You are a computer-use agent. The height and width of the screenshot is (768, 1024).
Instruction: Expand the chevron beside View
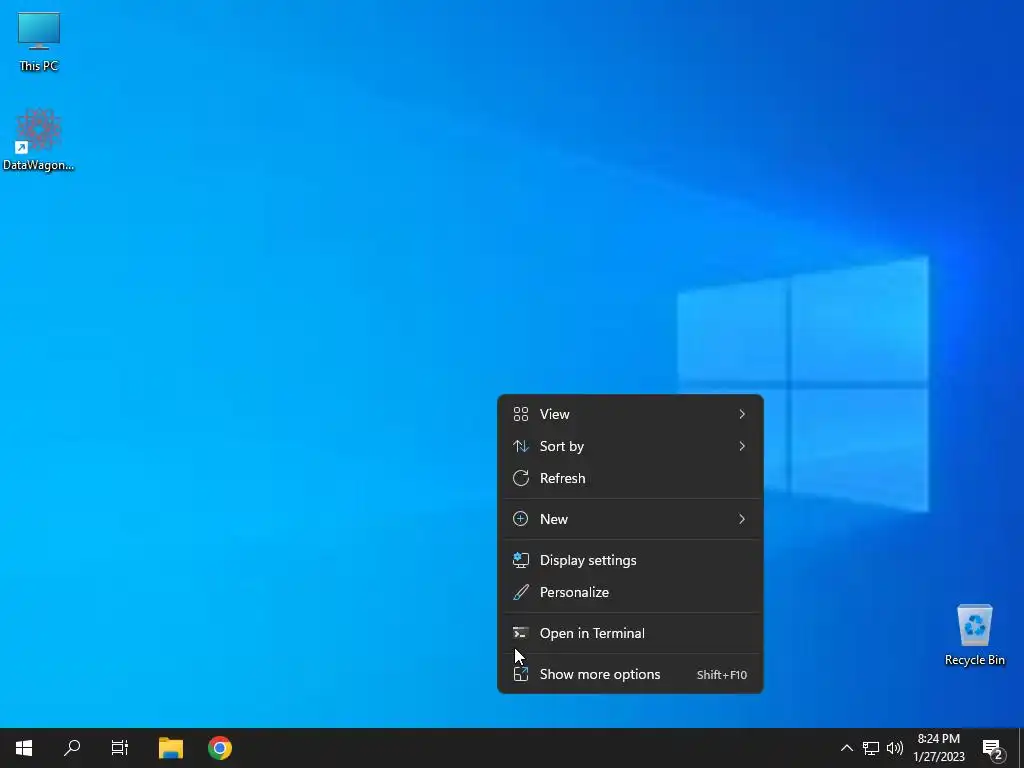point(742,414)
